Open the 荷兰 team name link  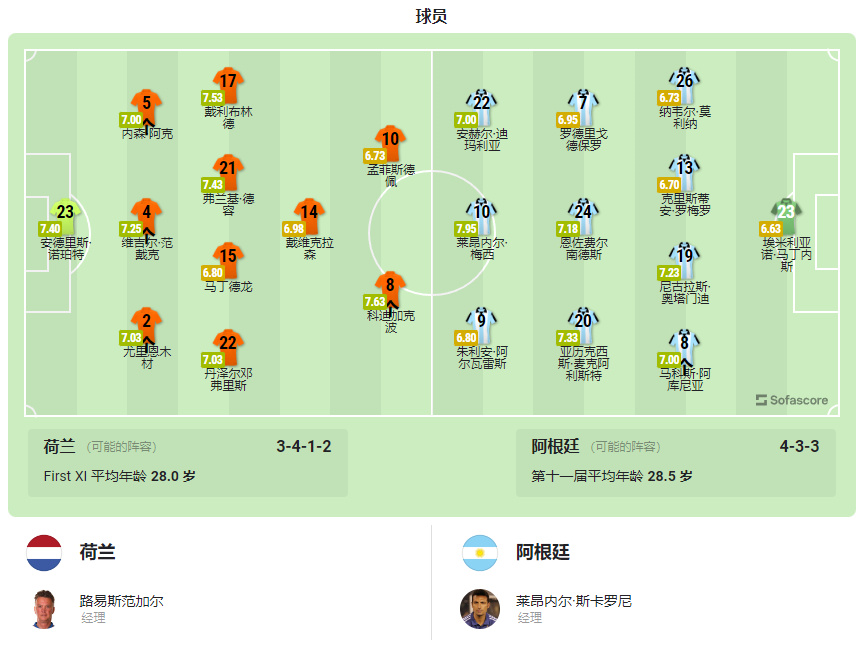[x=98, y=552]
